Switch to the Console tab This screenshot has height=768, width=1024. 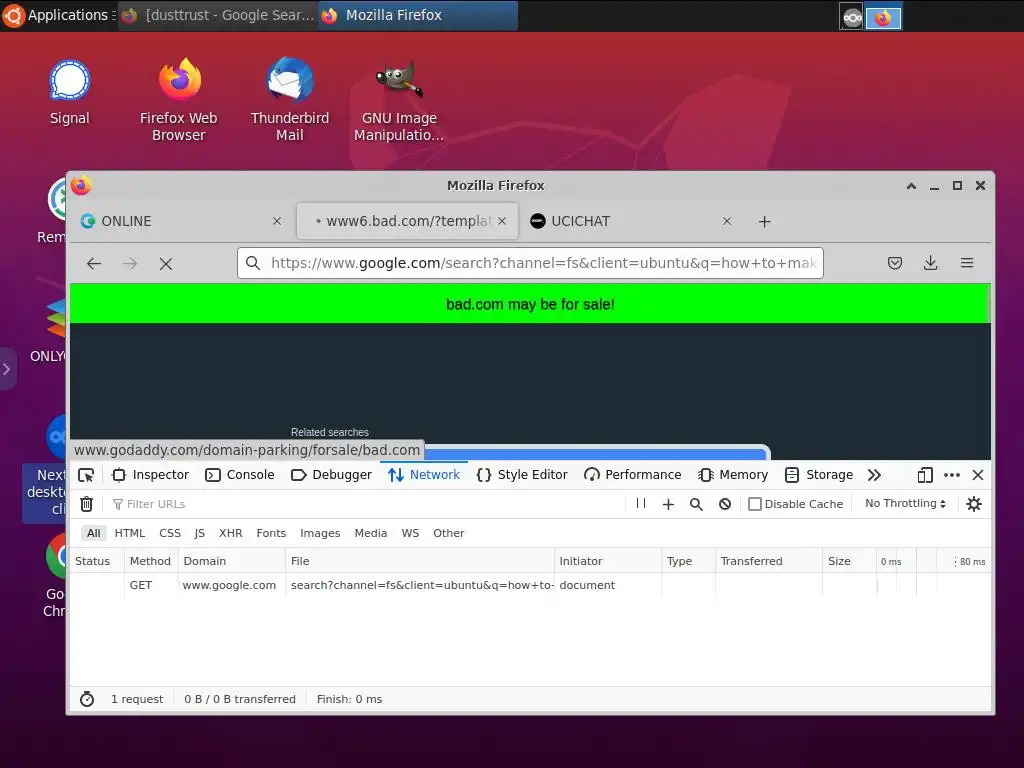[240, 475]
